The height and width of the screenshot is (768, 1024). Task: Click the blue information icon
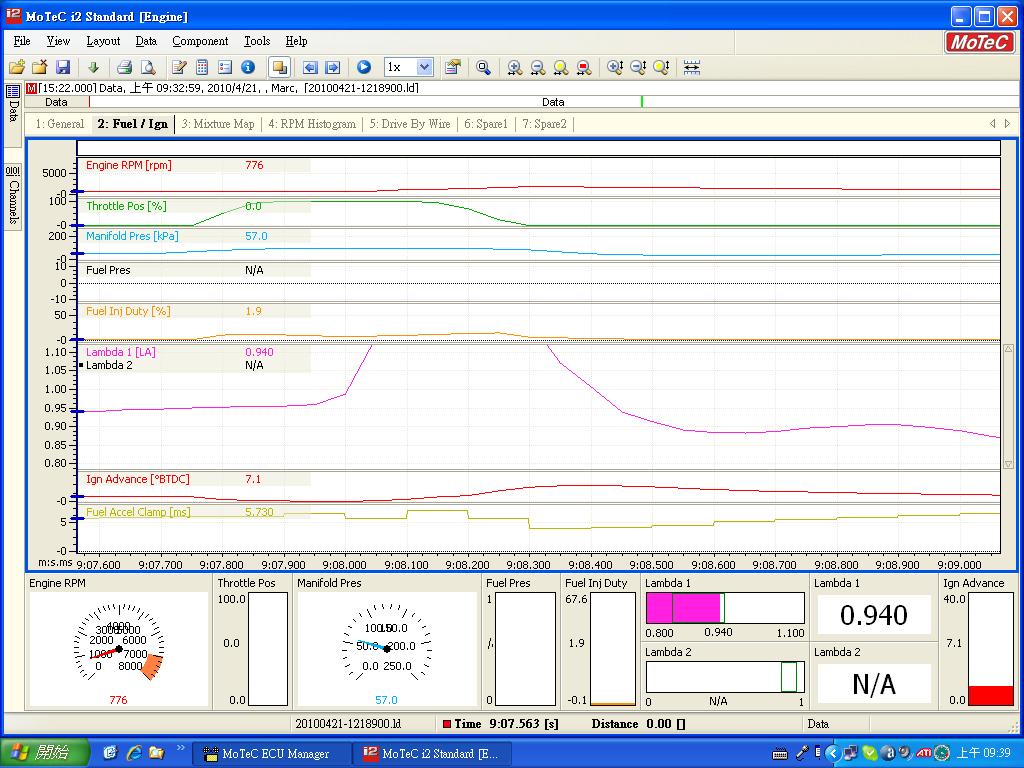pyautogui.click(x=248, y=67)
